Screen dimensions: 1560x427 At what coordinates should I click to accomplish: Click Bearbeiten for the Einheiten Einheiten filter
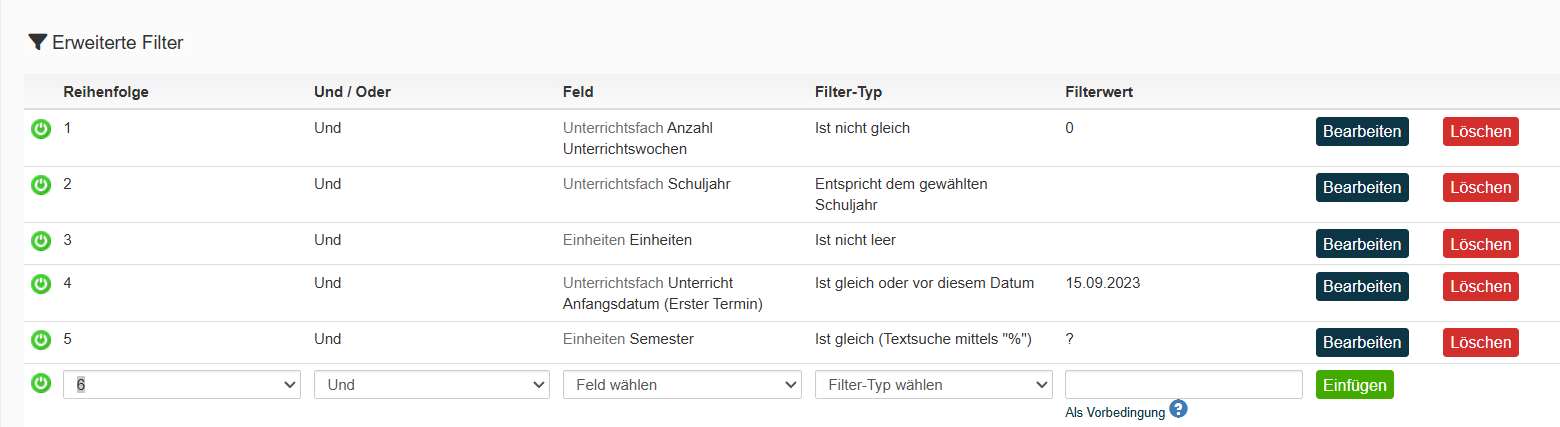tap(1362, 244)
